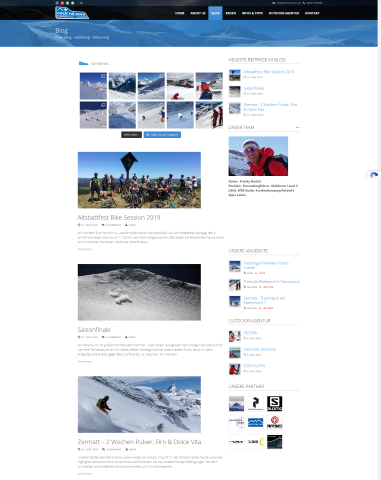Click the snowflake partner logo in middle row
Image resolution: width=381 pixels, height=480 pixels.
(236, 423)
